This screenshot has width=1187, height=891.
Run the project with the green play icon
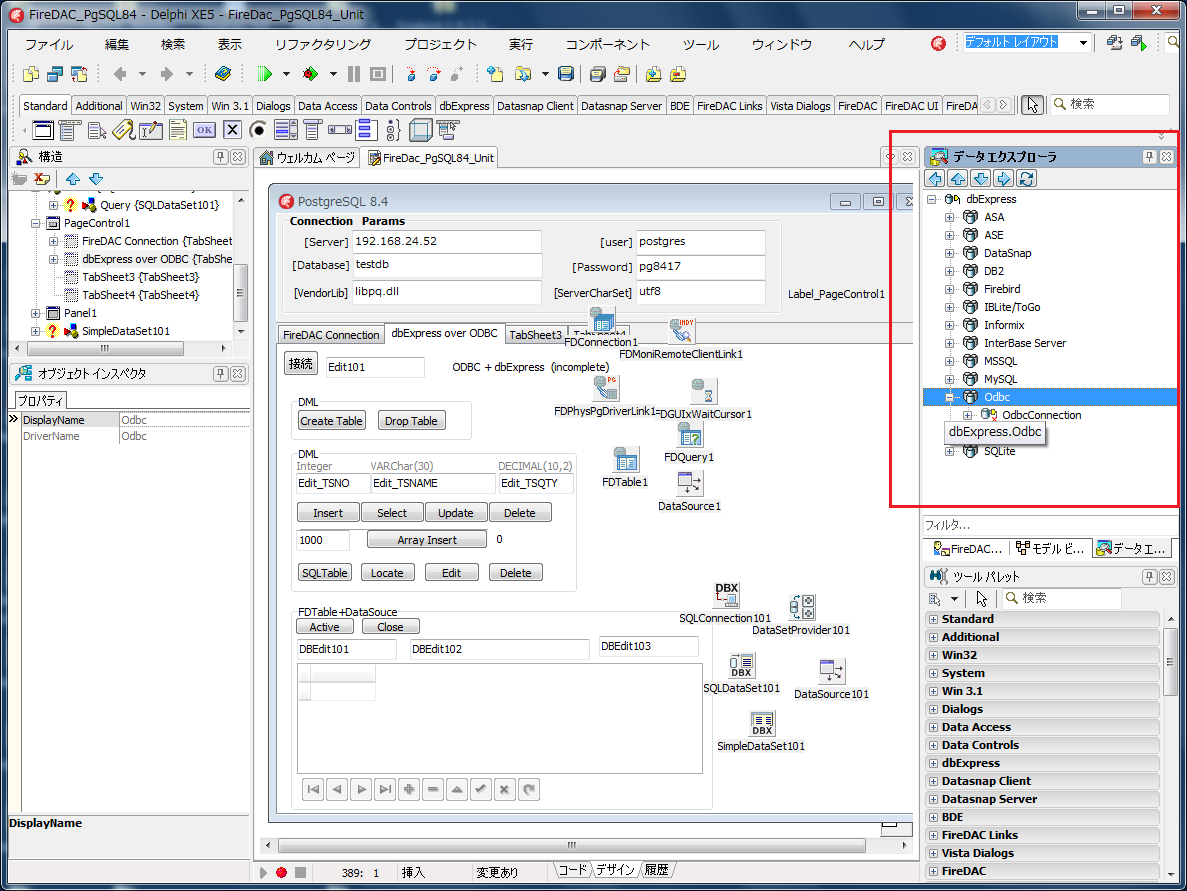point(264,74)
